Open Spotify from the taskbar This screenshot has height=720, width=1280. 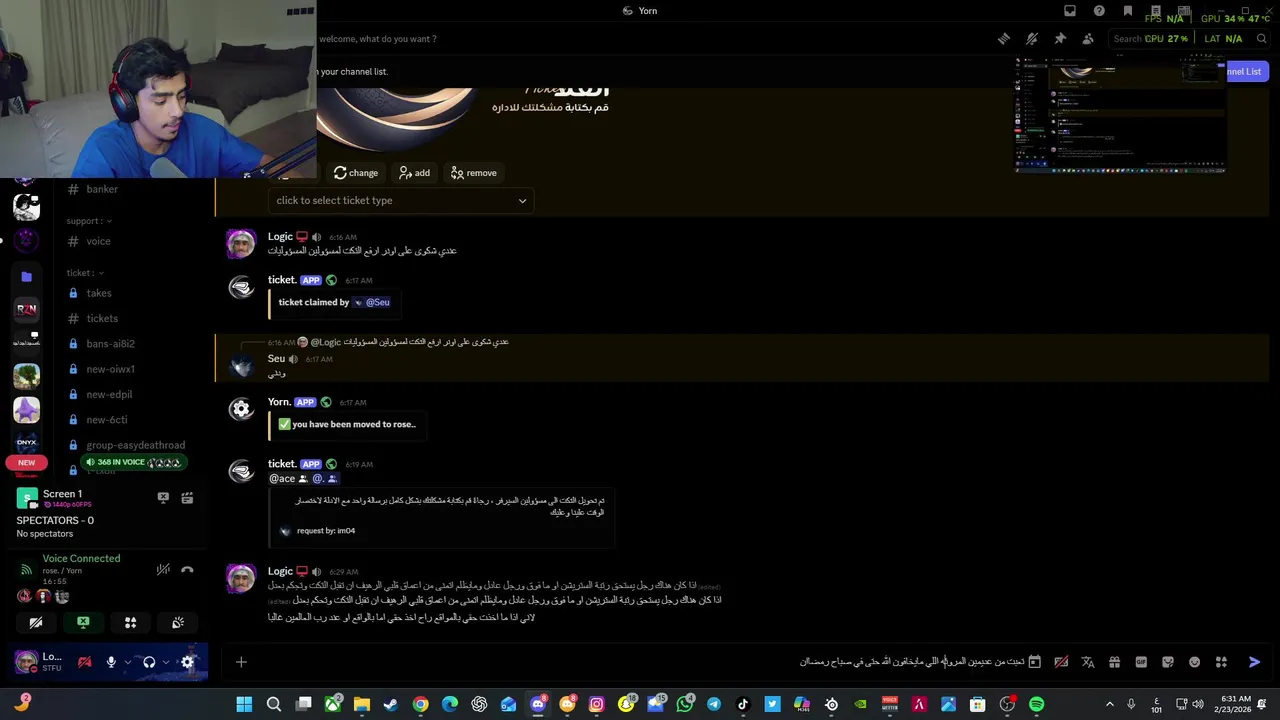[1036, 705]
